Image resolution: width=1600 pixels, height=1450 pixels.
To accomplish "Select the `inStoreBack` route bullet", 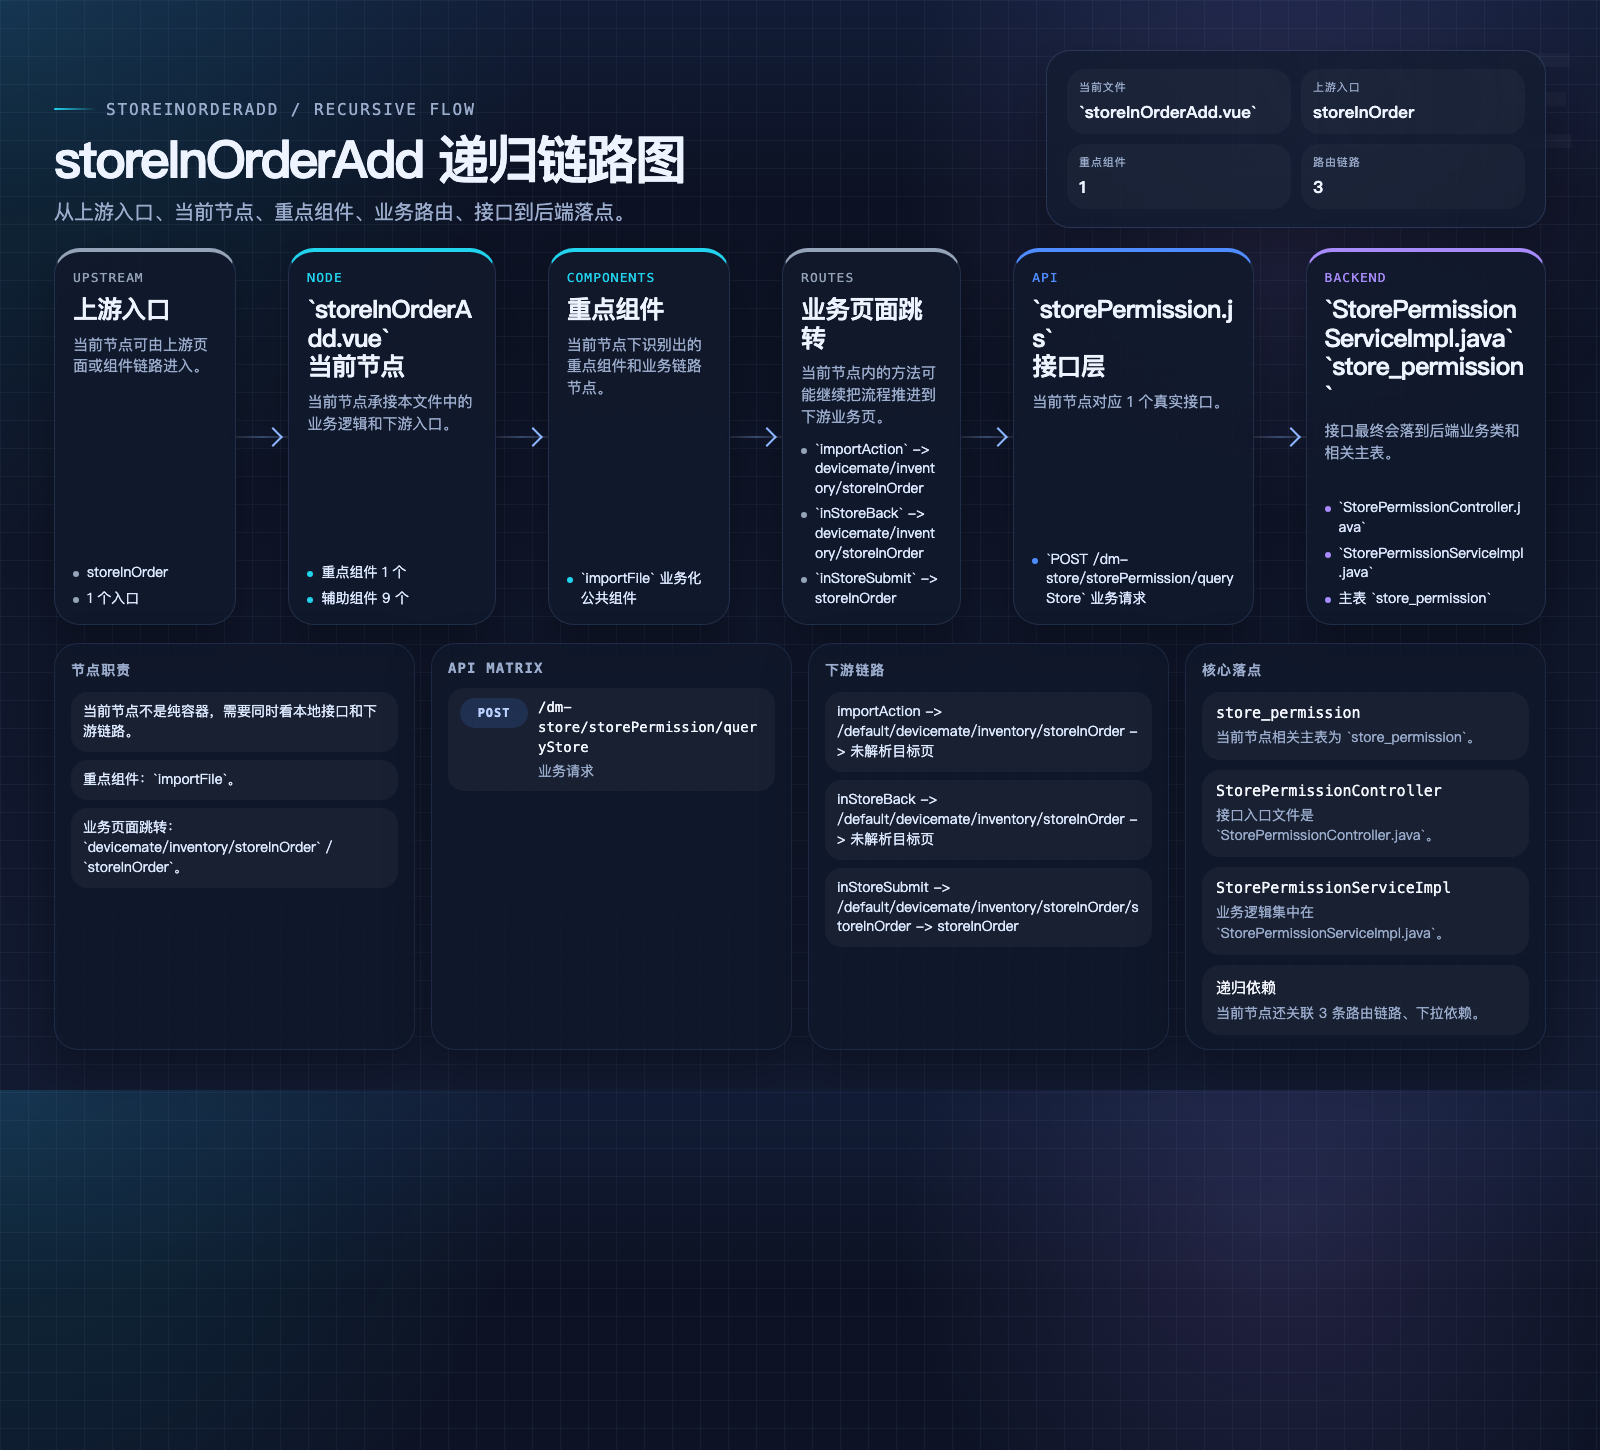I will coord(869,533).
